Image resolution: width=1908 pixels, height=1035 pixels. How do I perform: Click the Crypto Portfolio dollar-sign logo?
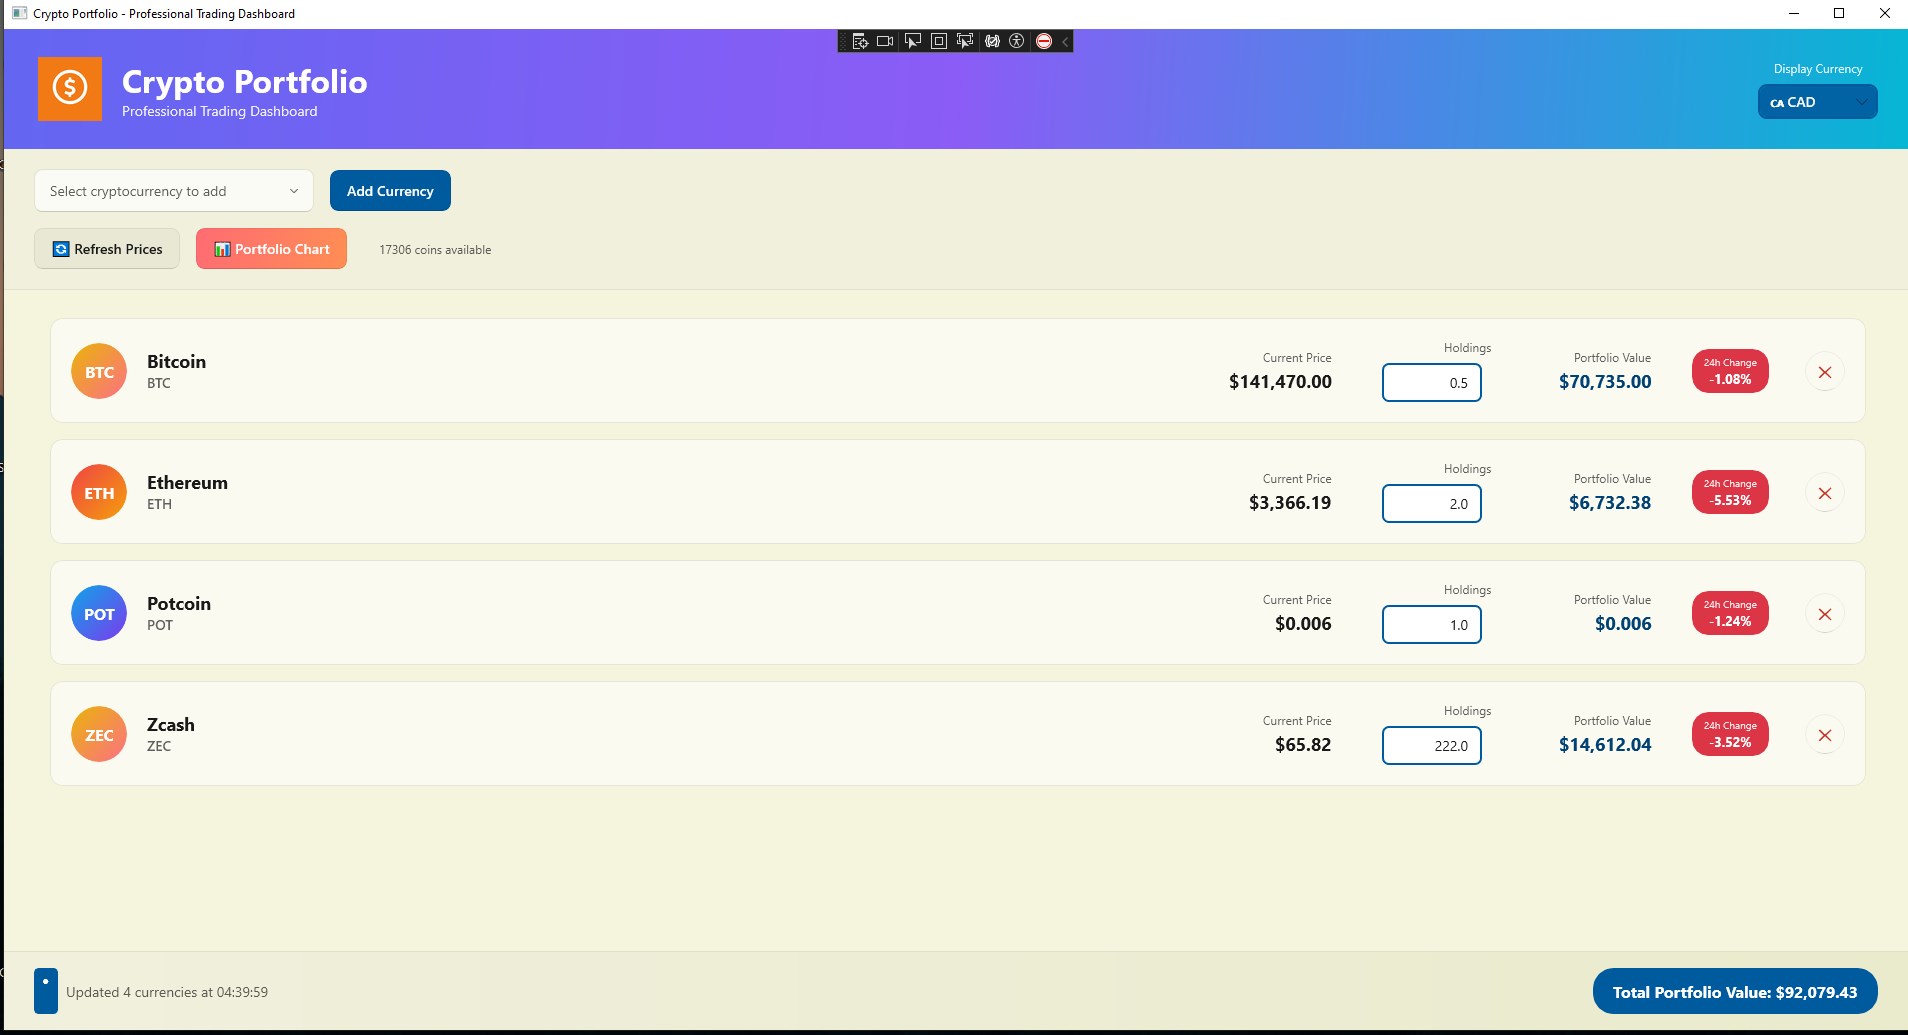69,89
